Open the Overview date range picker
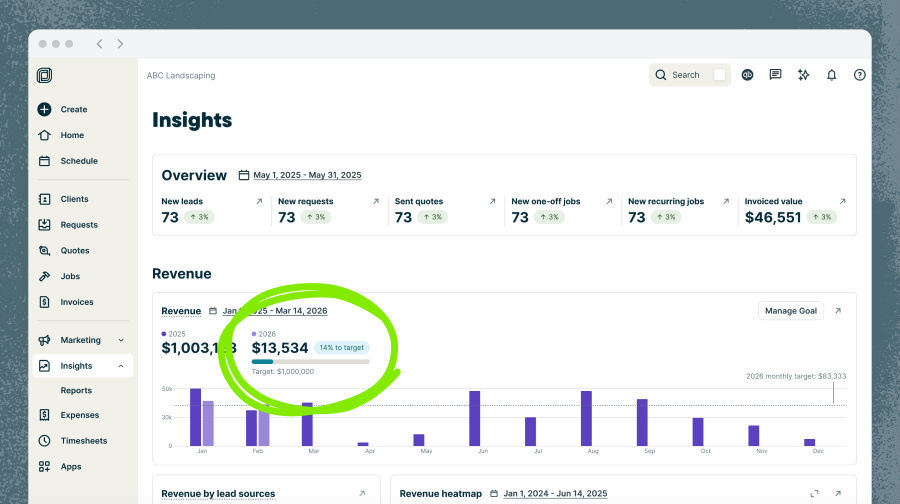The image size is (900, 504). tap(306, 175)
